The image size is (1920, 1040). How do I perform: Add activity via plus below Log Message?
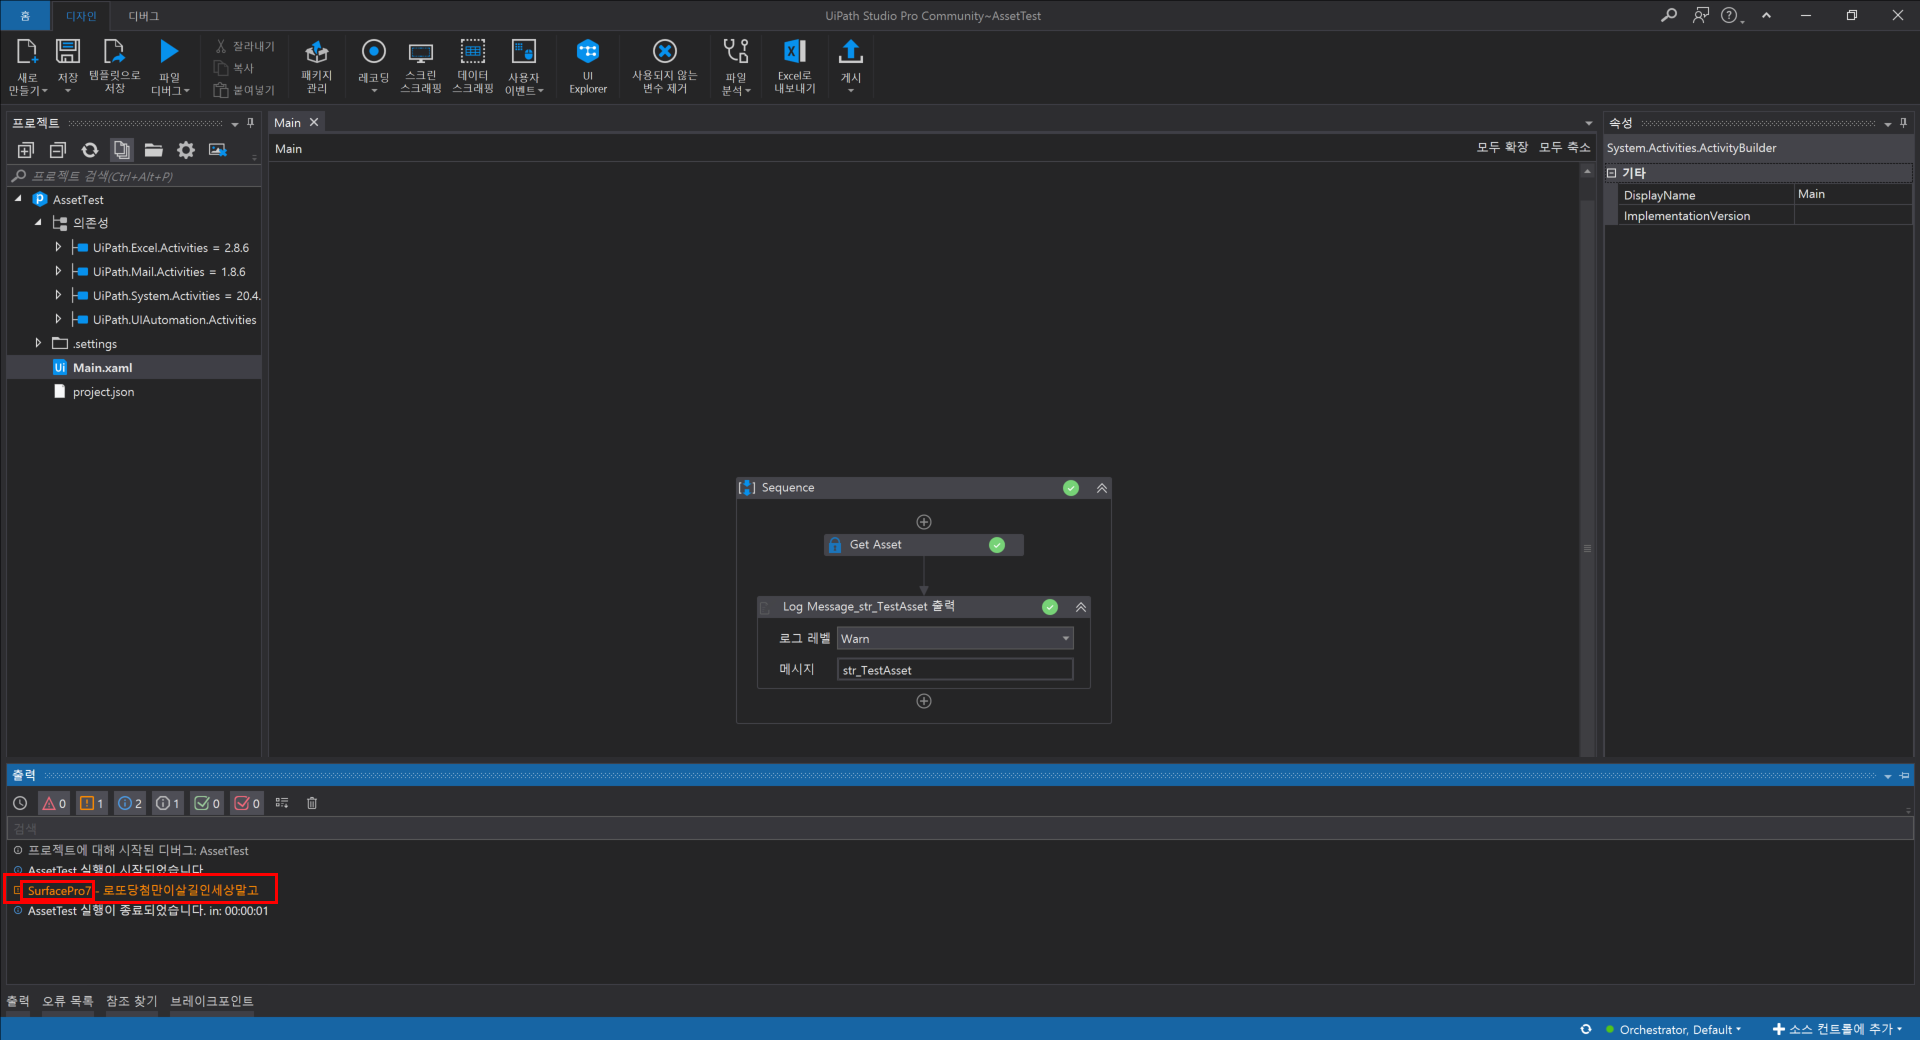click(x=924, y=701)
